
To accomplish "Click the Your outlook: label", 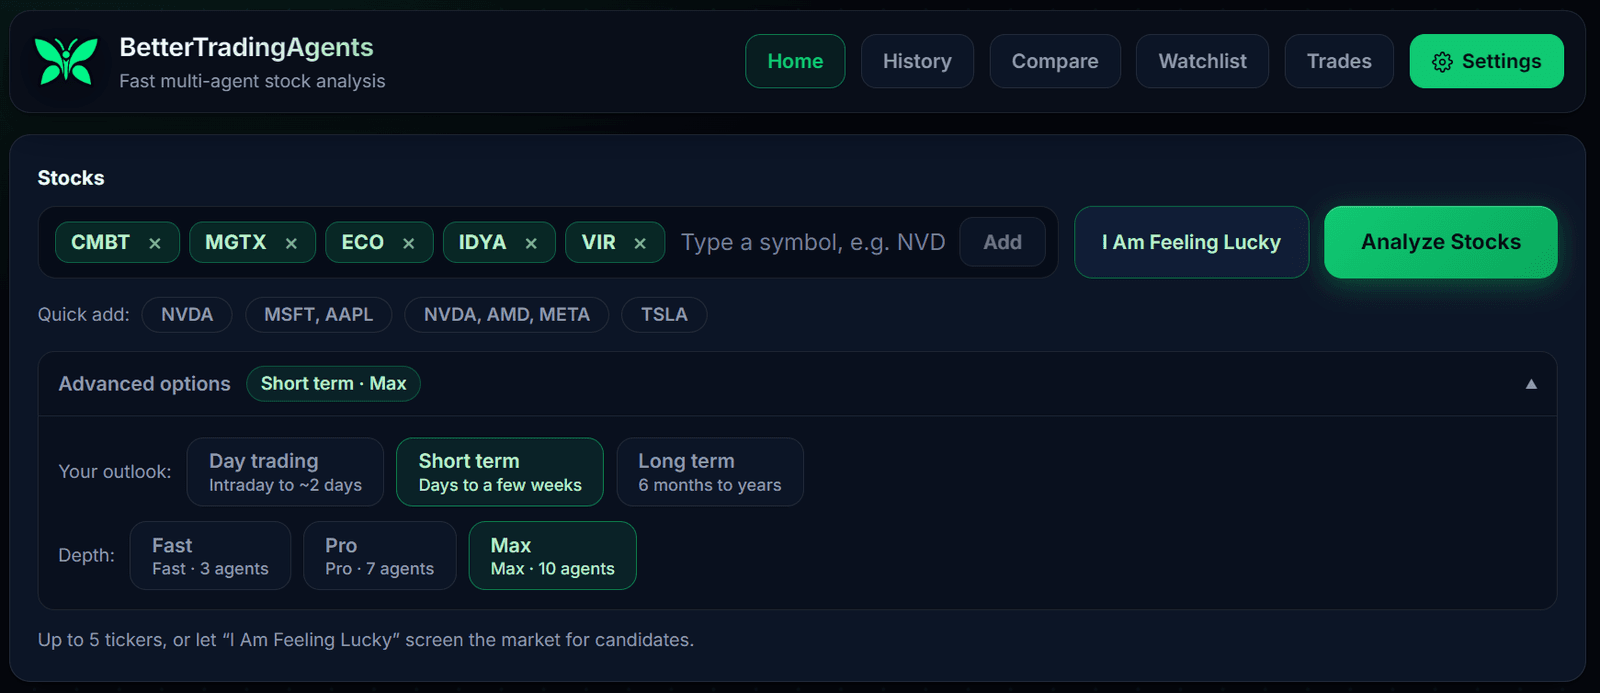I will click(115, 472).
